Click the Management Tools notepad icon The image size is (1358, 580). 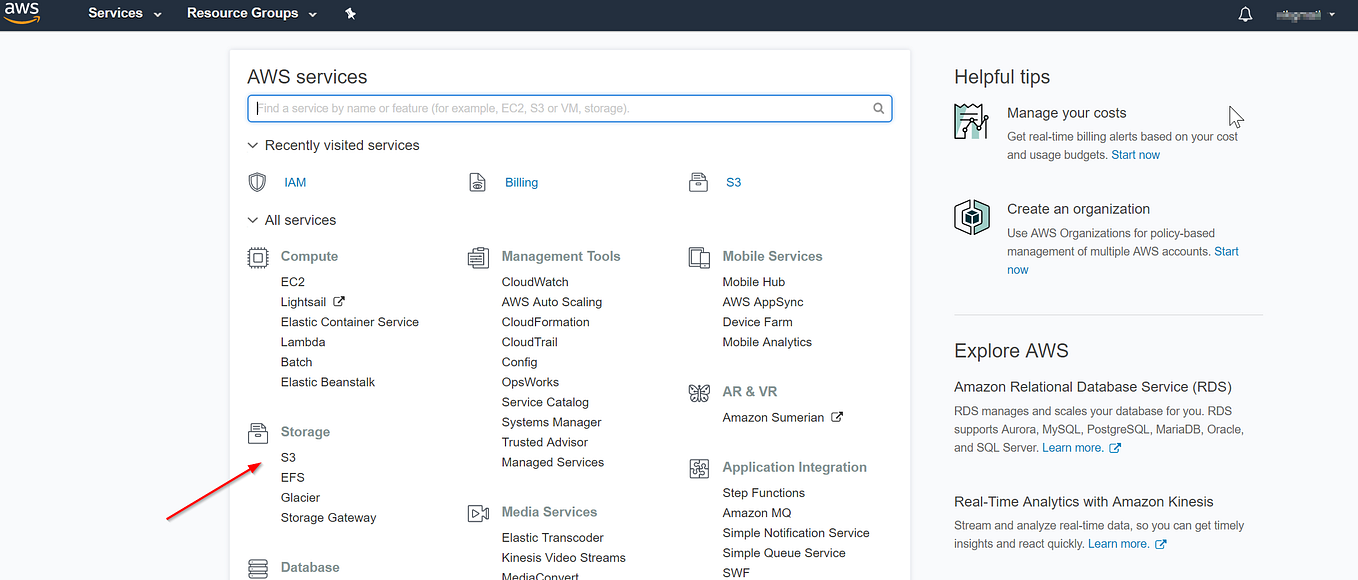point(479,257)
